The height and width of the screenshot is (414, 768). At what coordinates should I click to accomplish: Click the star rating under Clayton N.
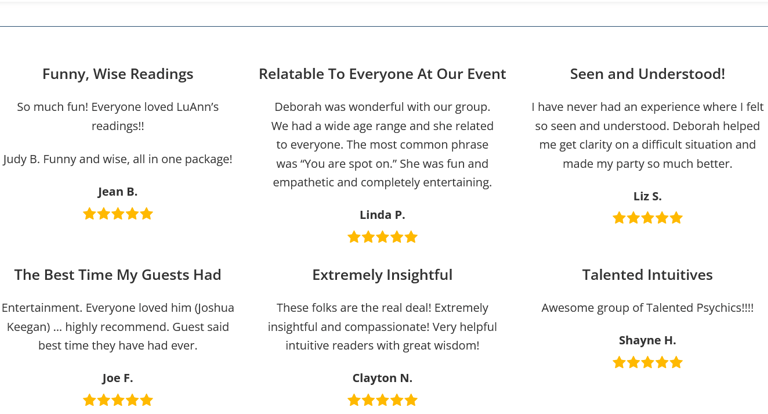click(x=382, y=400)
